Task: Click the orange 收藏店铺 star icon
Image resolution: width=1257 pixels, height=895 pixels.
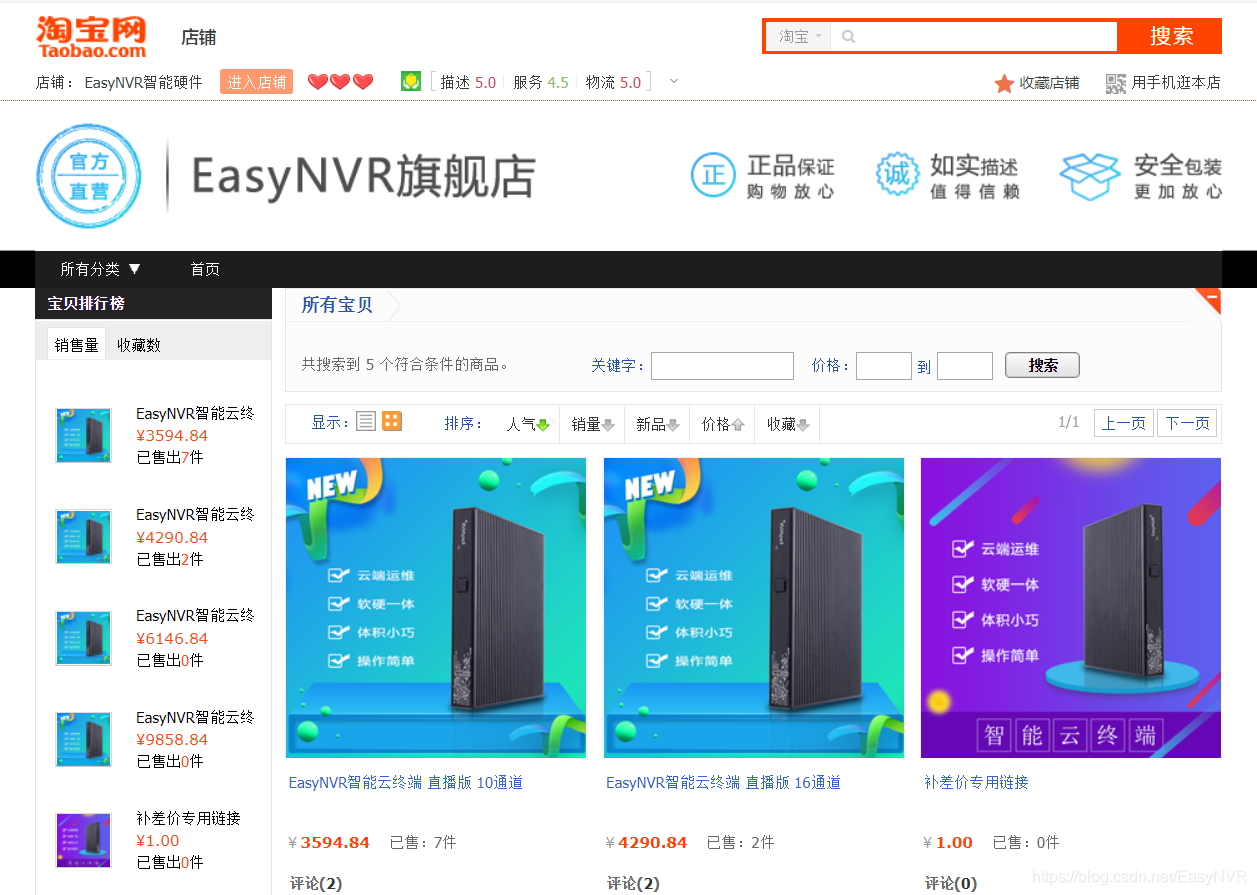Action: [x=1004, y=83]
